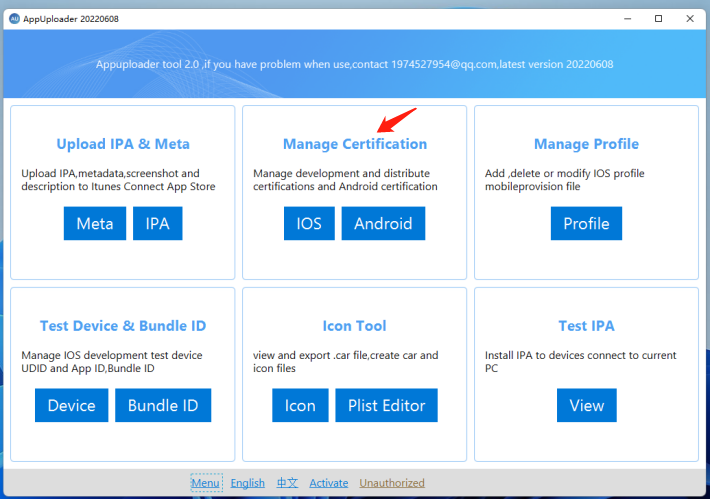Click 'Manage IOS development test device' text
The height and width of the screenshot is (499, 710).
click(x=112, y=361)
